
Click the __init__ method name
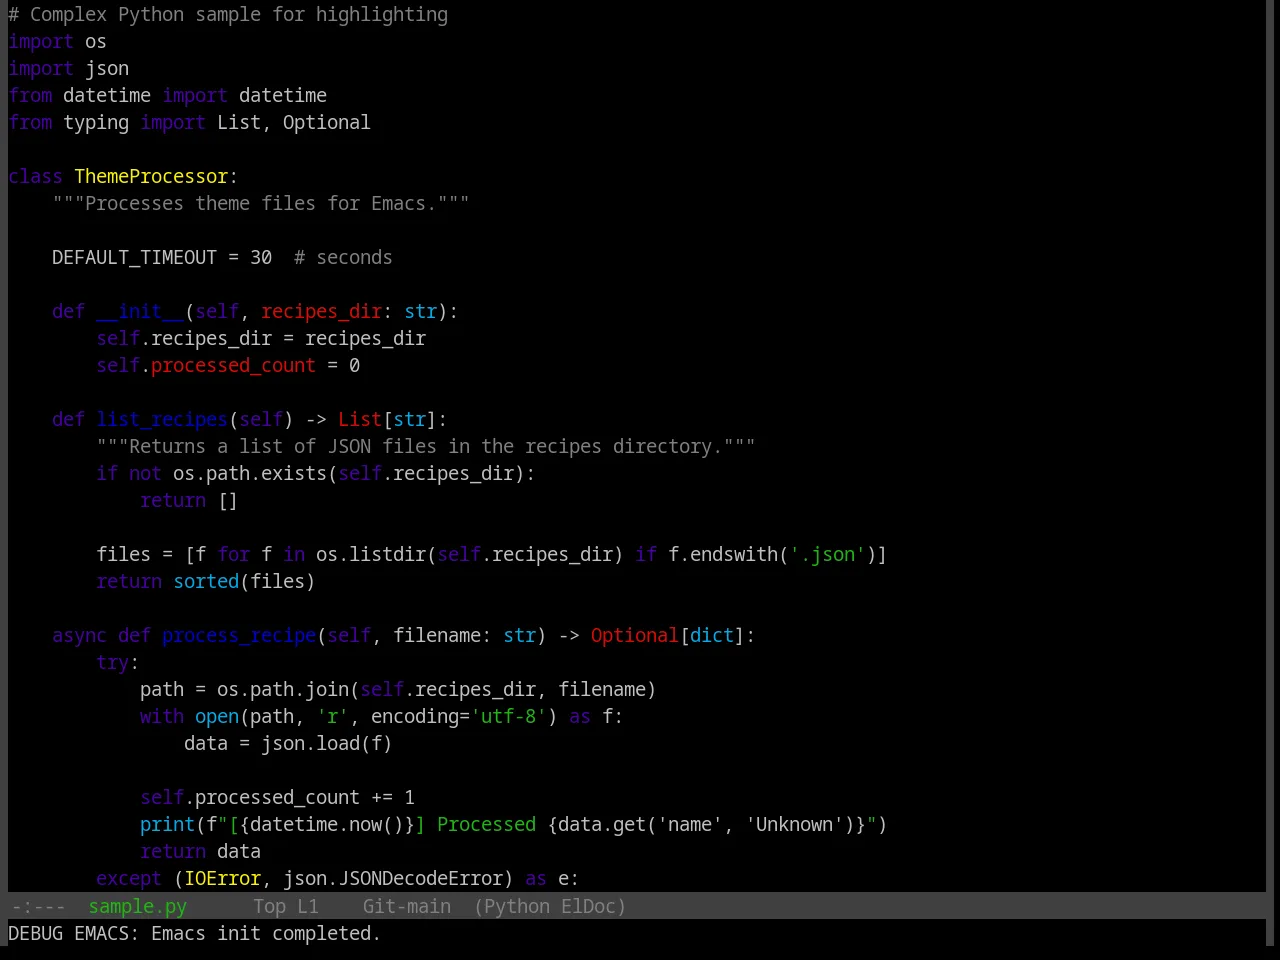point(140,312)
